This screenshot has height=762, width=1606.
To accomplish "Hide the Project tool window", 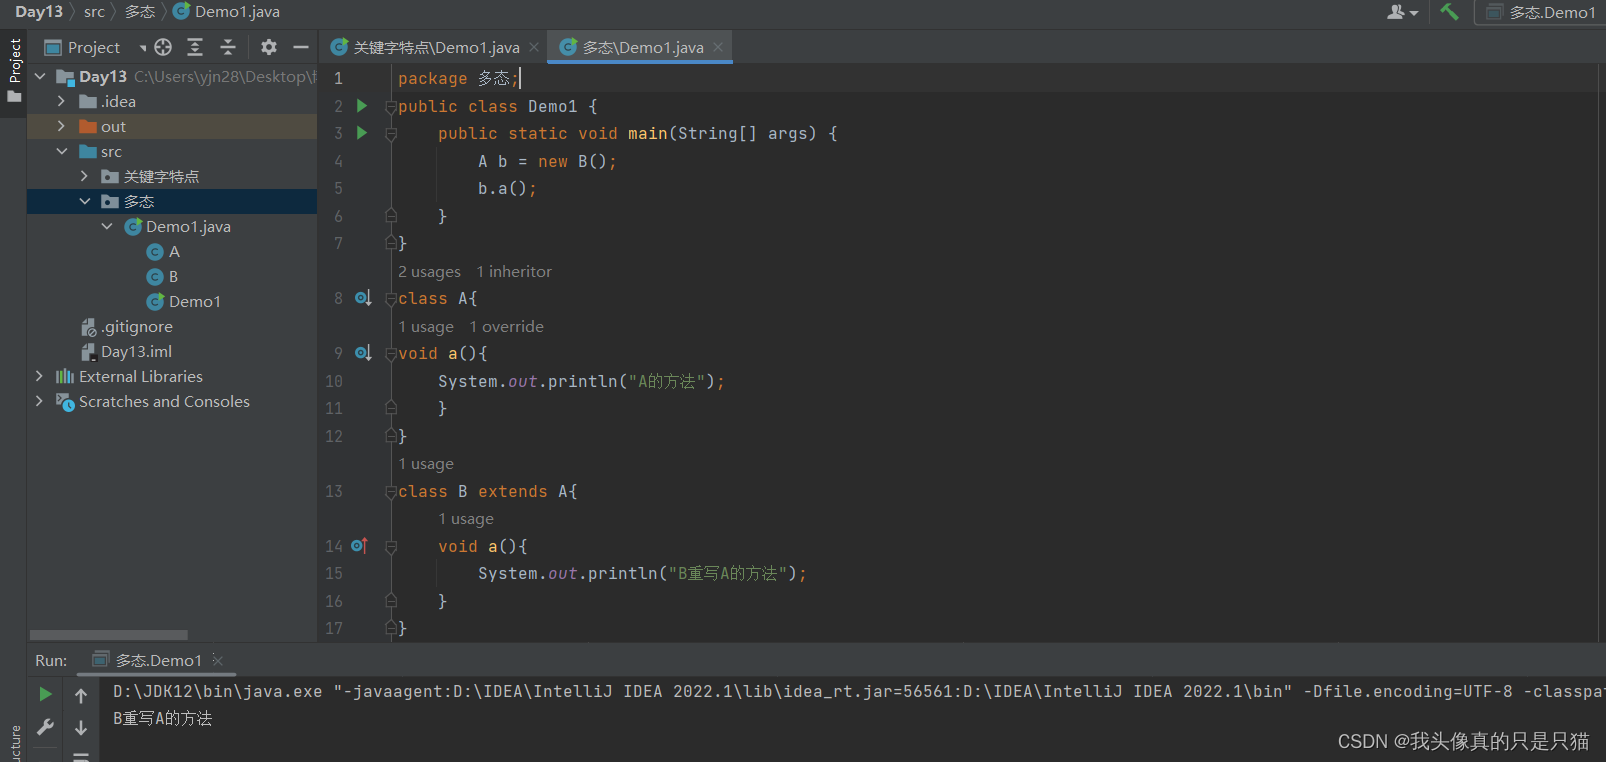I will coord(301,47).
